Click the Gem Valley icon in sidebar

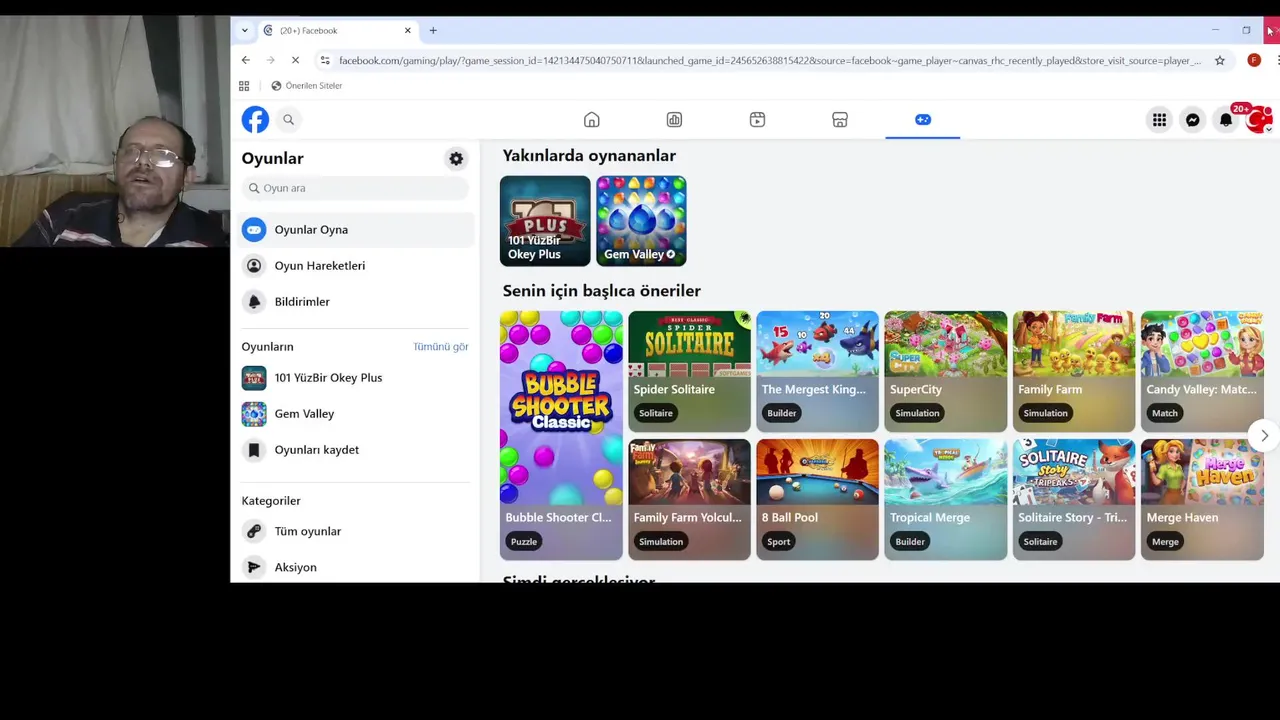pyautogui.click(x=254, y=414)
